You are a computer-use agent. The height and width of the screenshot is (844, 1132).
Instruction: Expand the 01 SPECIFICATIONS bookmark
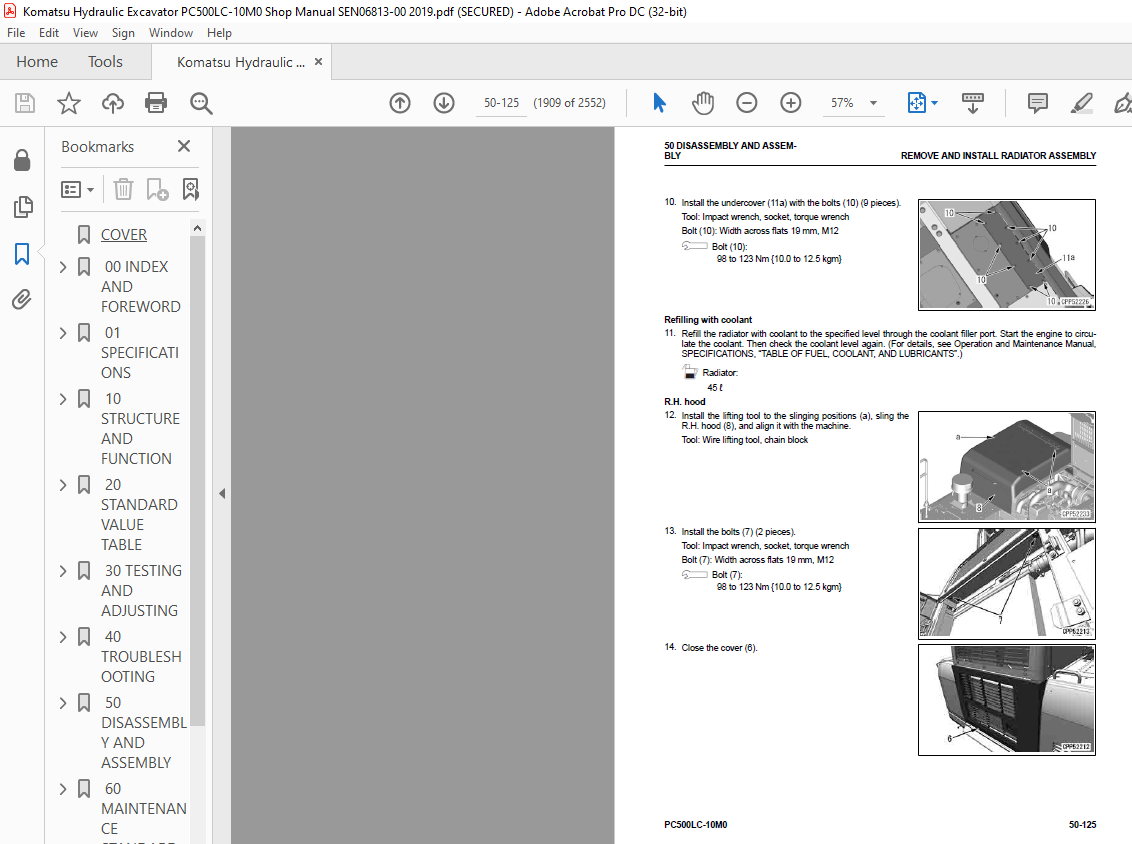point(63,333)
